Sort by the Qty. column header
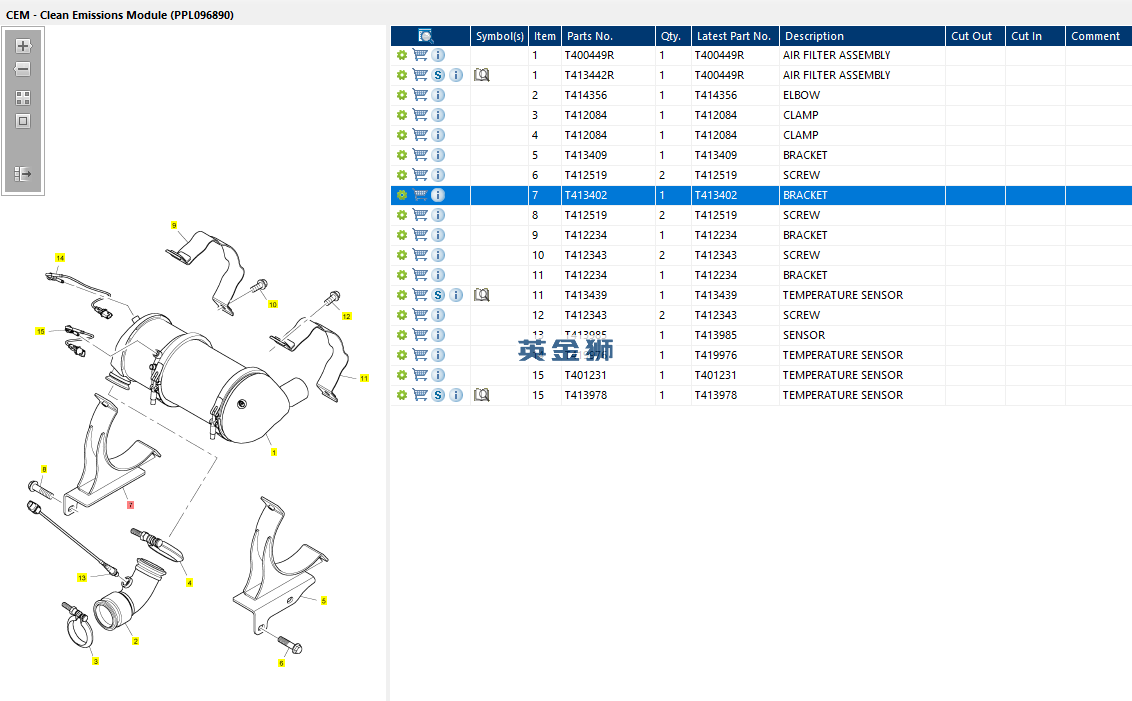The image size is (1132, 701). (x=674, y=36)
